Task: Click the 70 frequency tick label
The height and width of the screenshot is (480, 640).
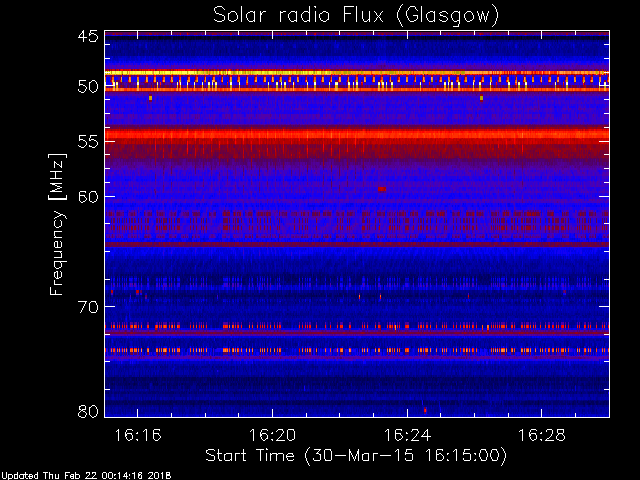Action: coord(88,307)
